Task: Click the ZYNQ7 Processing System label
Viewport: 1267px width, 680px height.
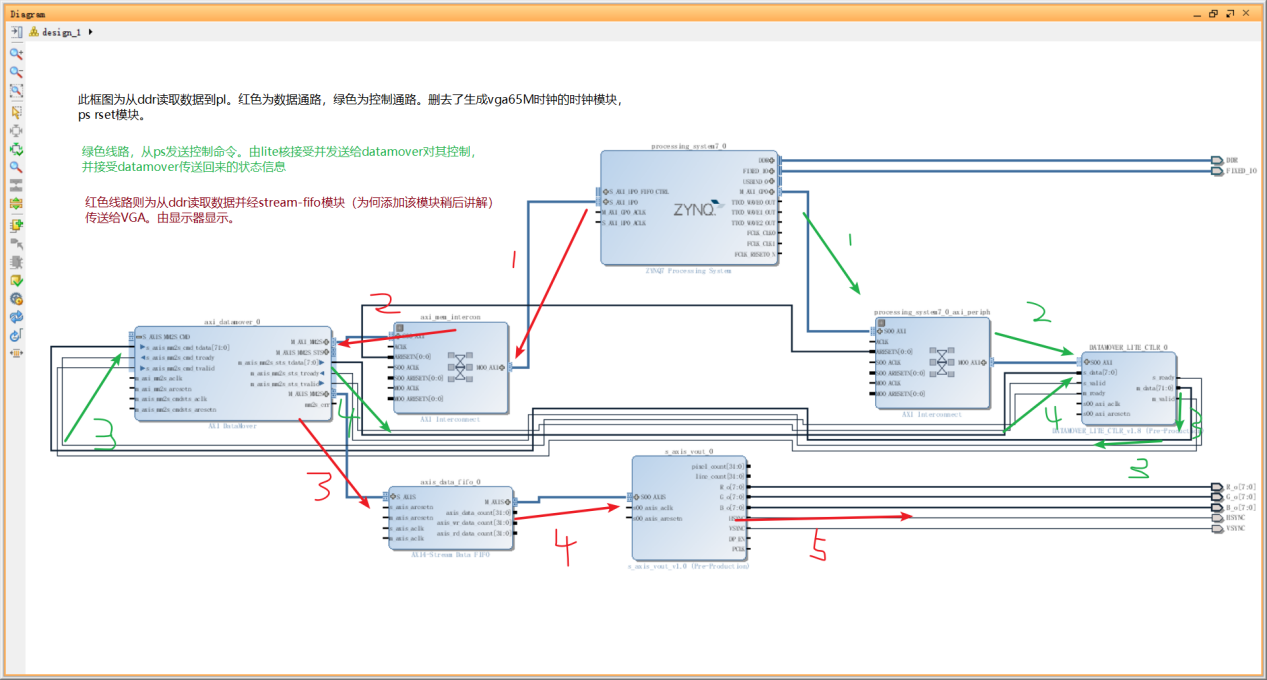Action: click(690, 269)
